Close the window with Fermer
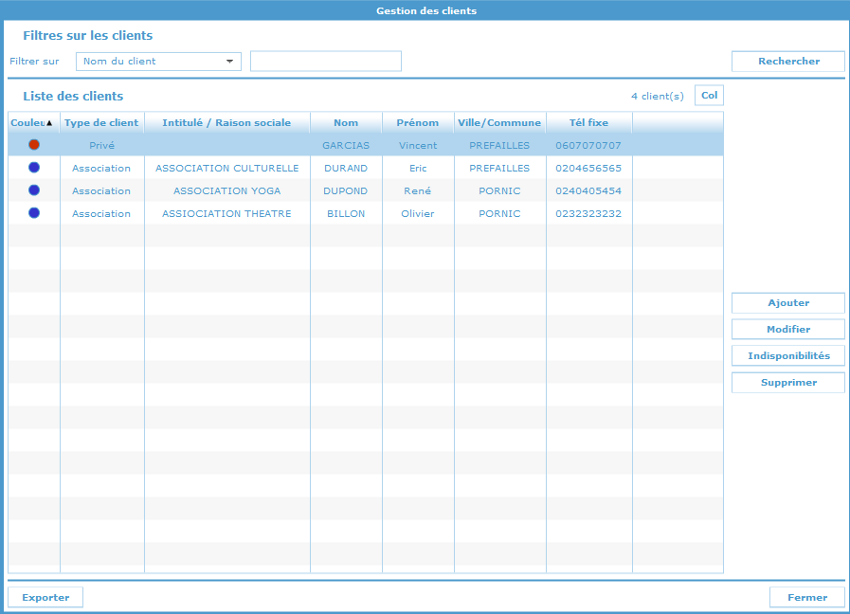This screenshot has height=614, width=850. coord(807,597)
